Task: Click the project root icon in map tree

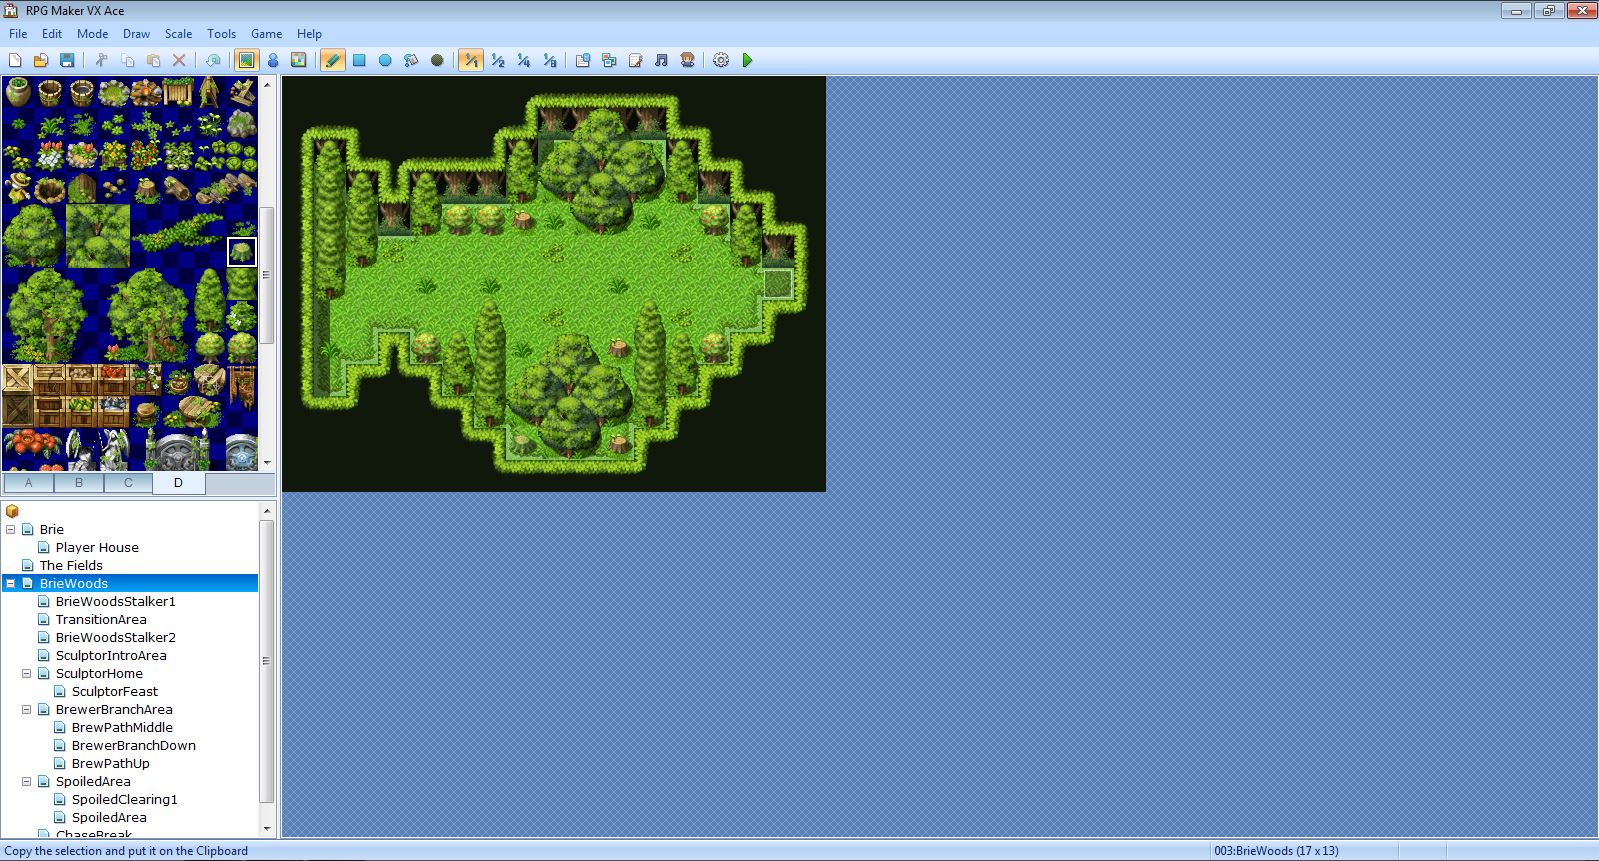Action: (x=12, y=511)
